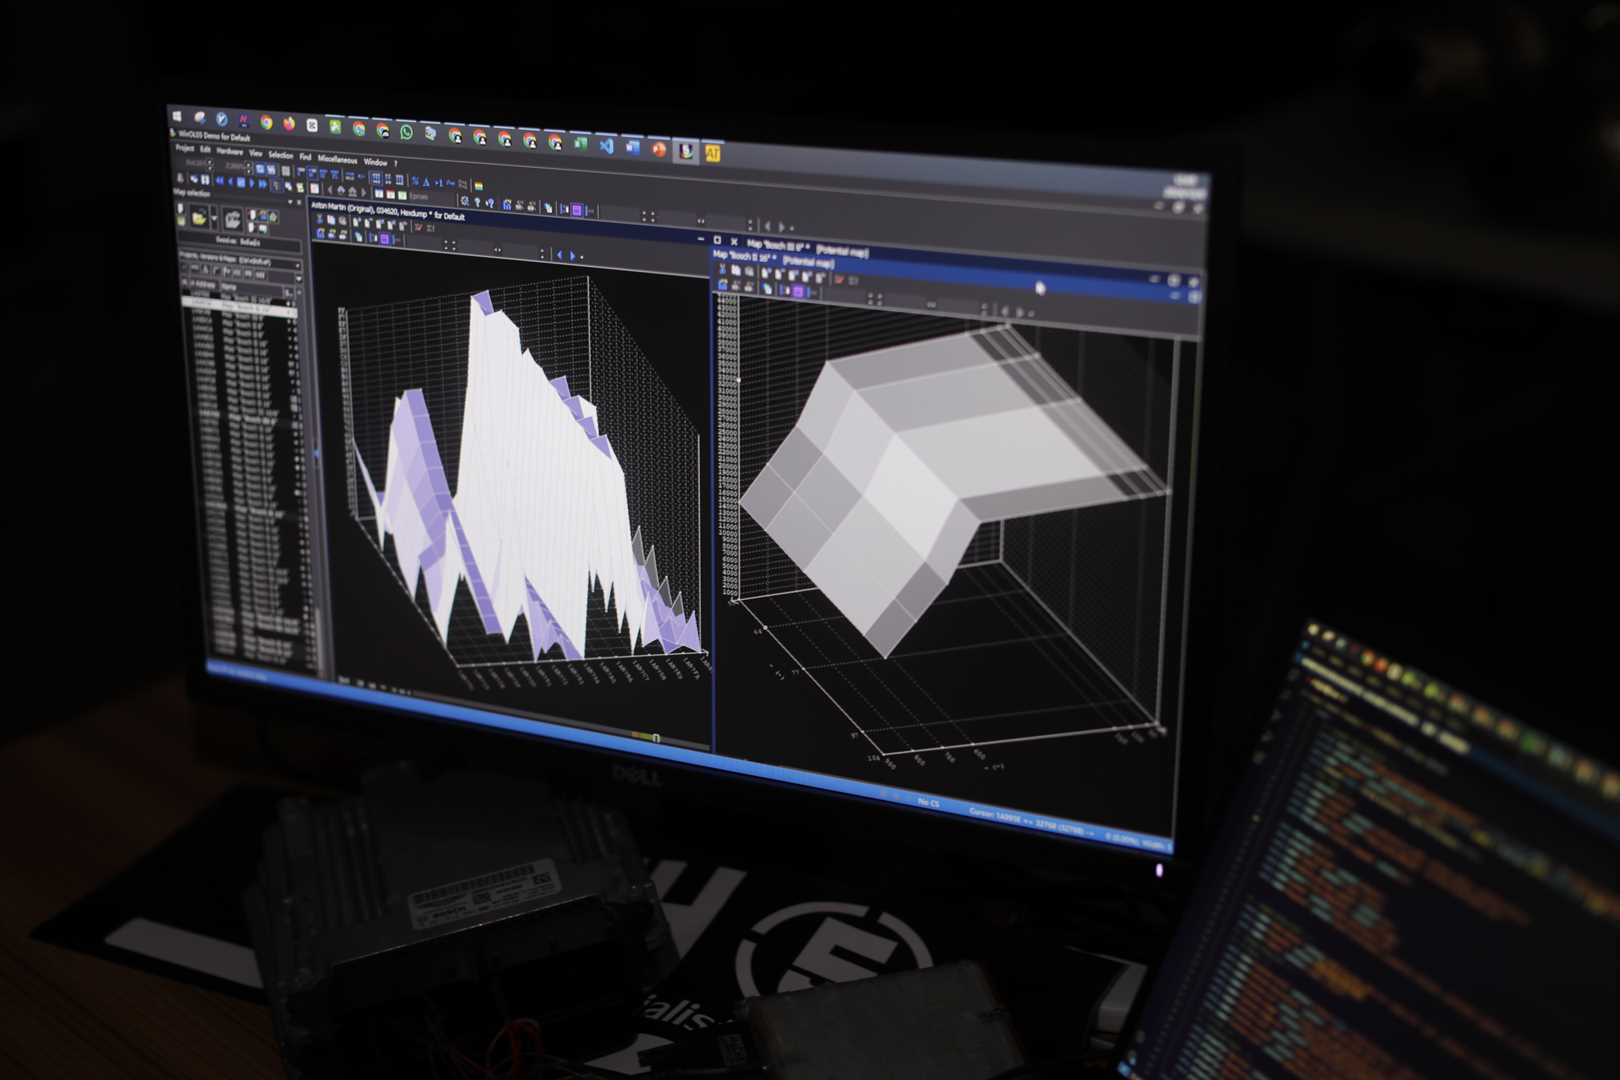Open the Project menu
This screenshot has height=1080, width=1620.
[x=185, y=148]
